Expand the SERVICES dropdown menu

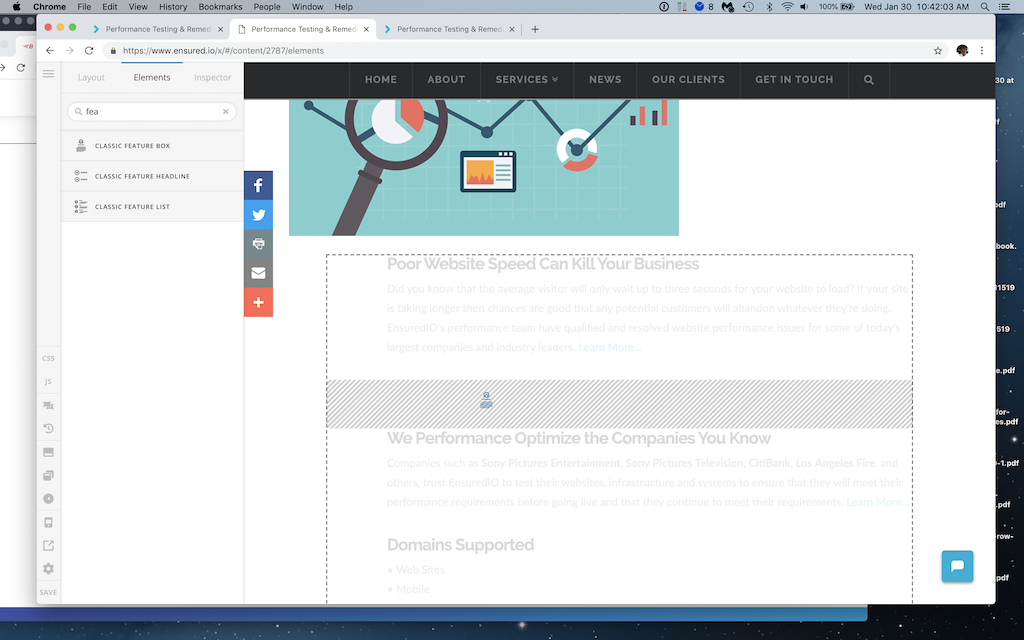pyautogui.click(x=526, y=80)
